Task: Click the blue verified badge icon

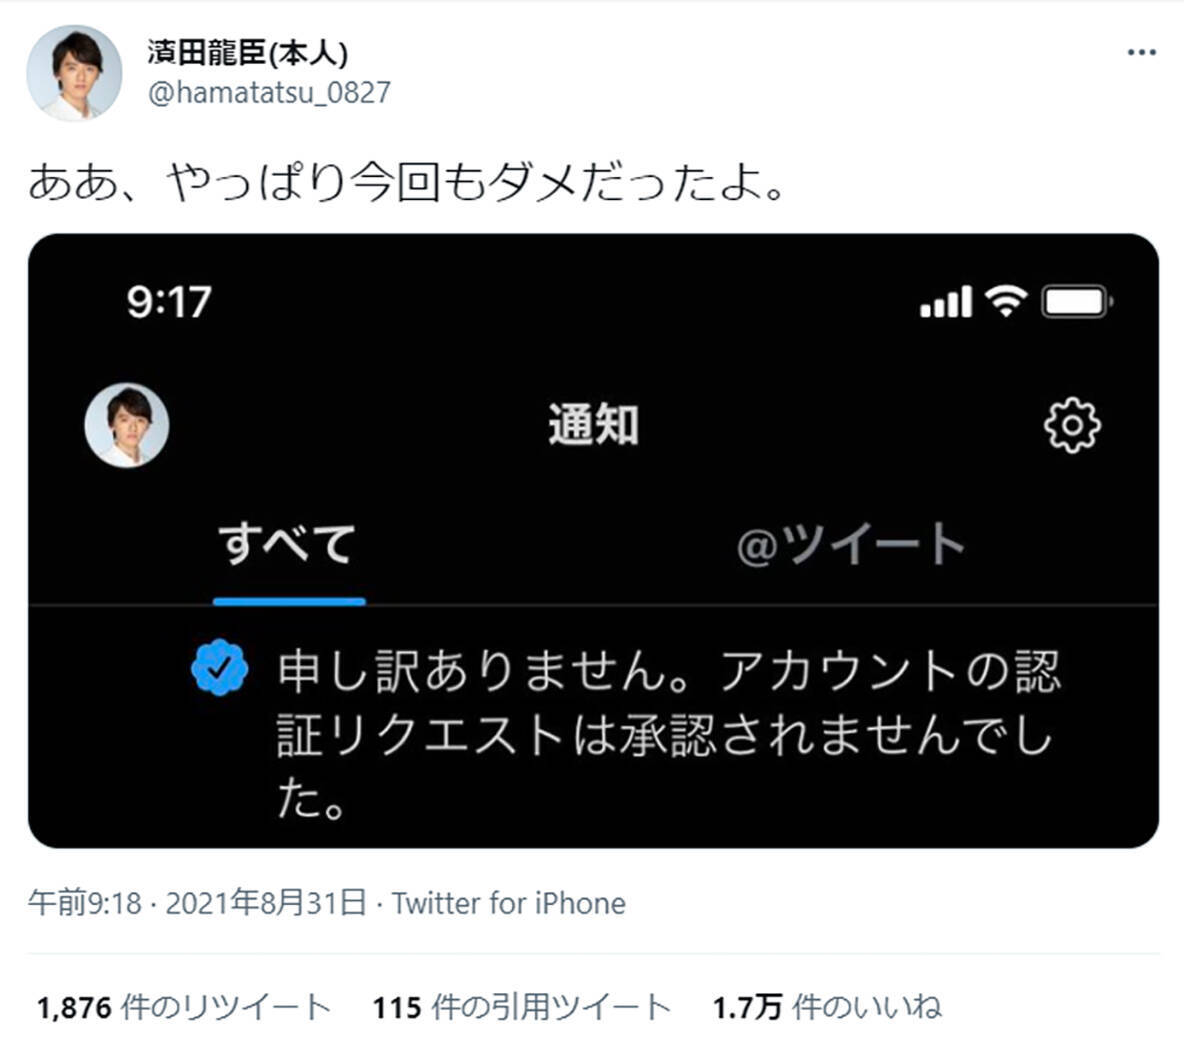Action: pyautogui.click(x=219, y=670)
